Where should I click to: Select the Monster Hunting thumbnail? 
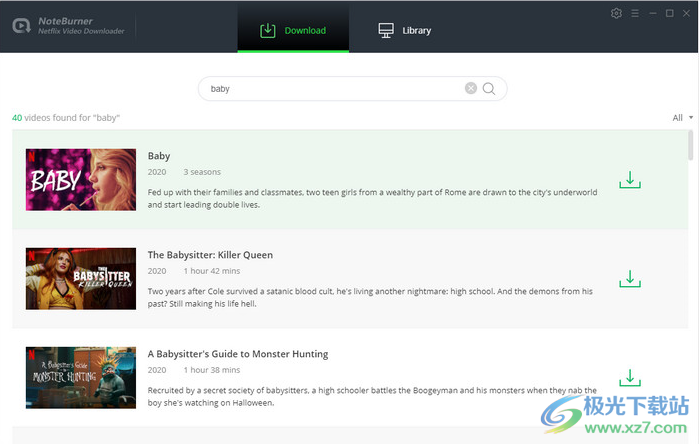(x=81, y=378)
